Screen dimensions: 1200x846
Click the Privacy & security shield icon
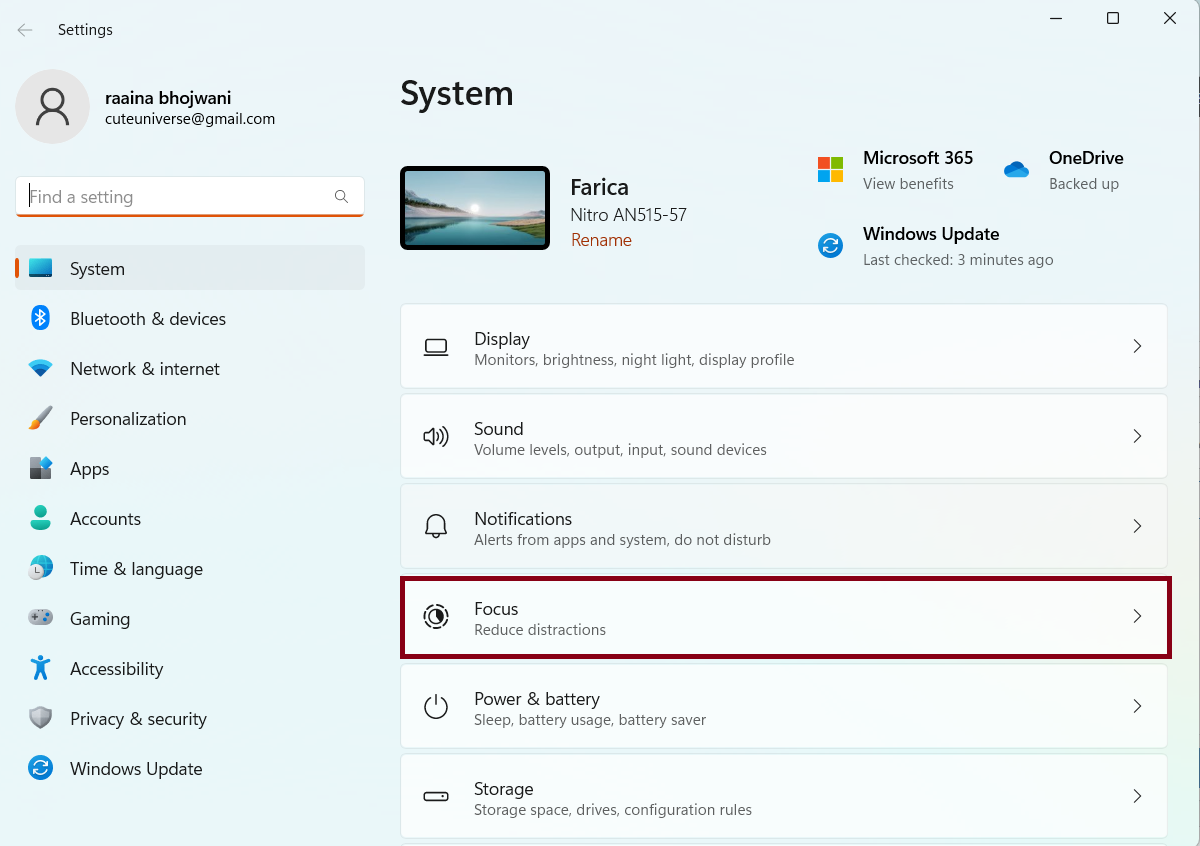[40, 718]
